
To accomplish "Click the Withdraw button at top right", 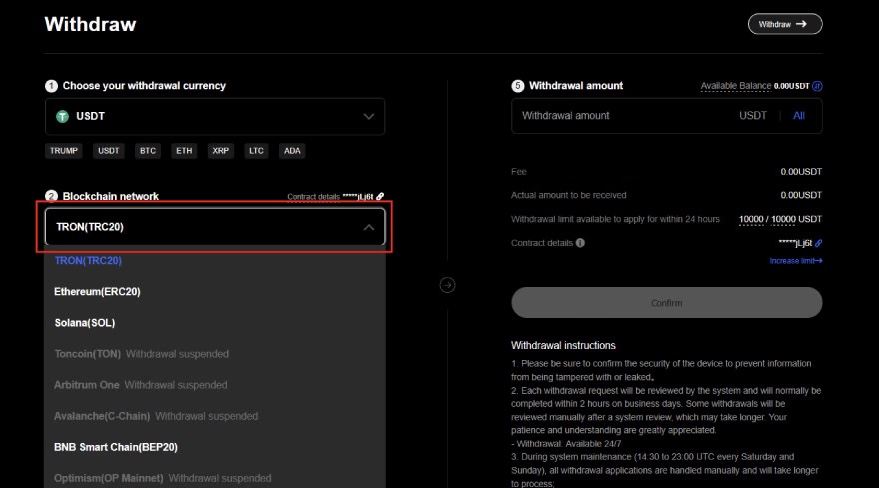I will coord(784,24).
